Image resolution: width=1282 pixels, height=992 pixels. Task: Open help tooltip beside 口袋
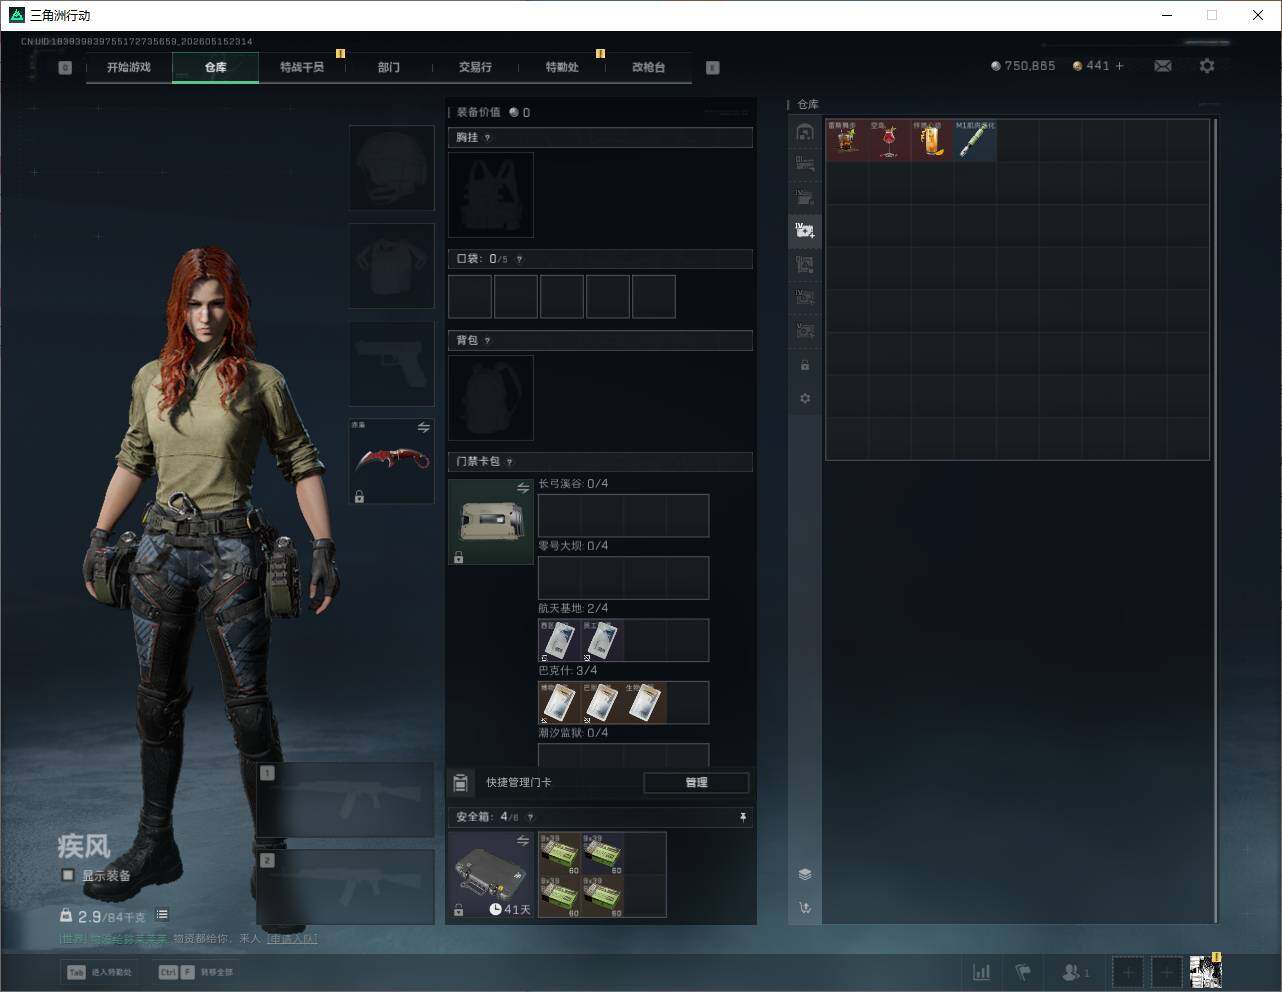[519, 259]
